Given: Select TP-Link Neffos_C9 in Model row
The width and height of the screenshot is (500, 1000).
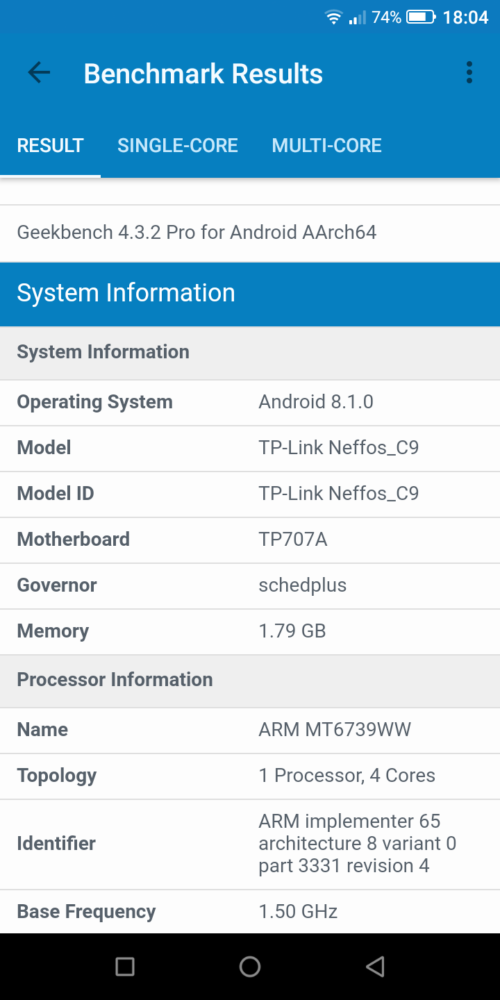Looking at the screenshot, I should [339, 448].
